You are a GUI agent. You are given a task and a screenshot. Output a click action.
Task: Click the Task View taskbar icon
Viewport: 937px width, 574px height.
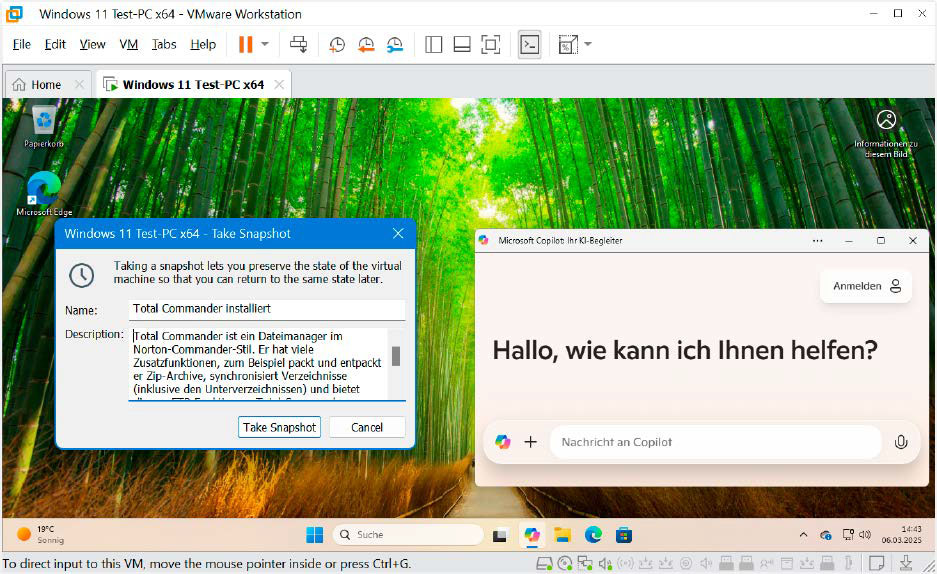pos(500,535)
